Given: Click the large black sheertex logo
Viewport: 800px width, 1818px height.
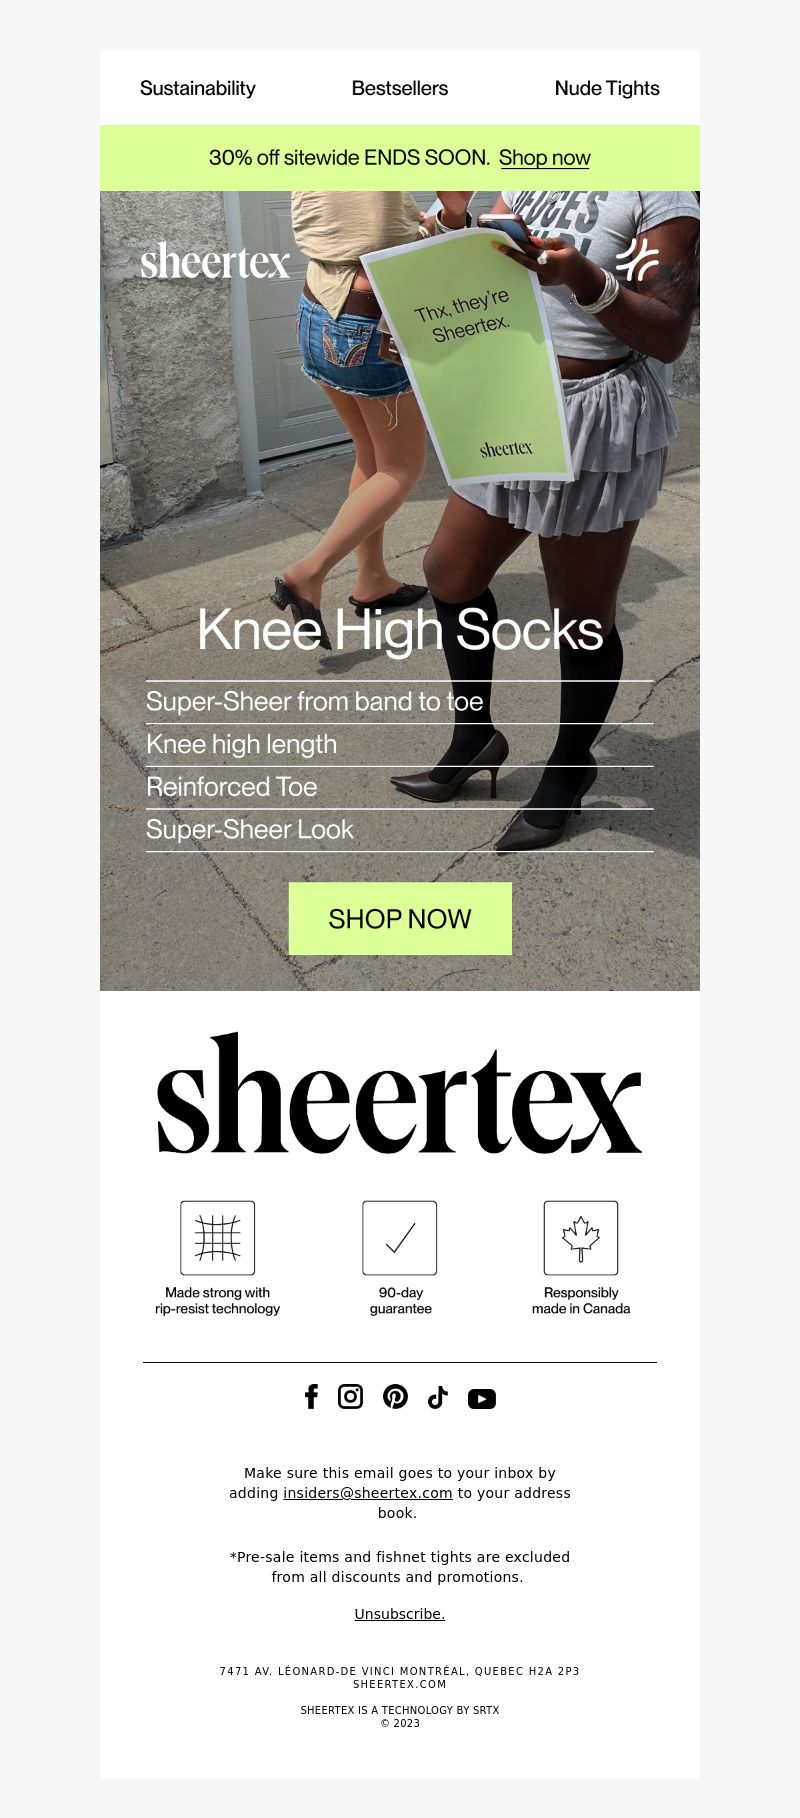Looking at the screenshot, I should click(400, 1094).
